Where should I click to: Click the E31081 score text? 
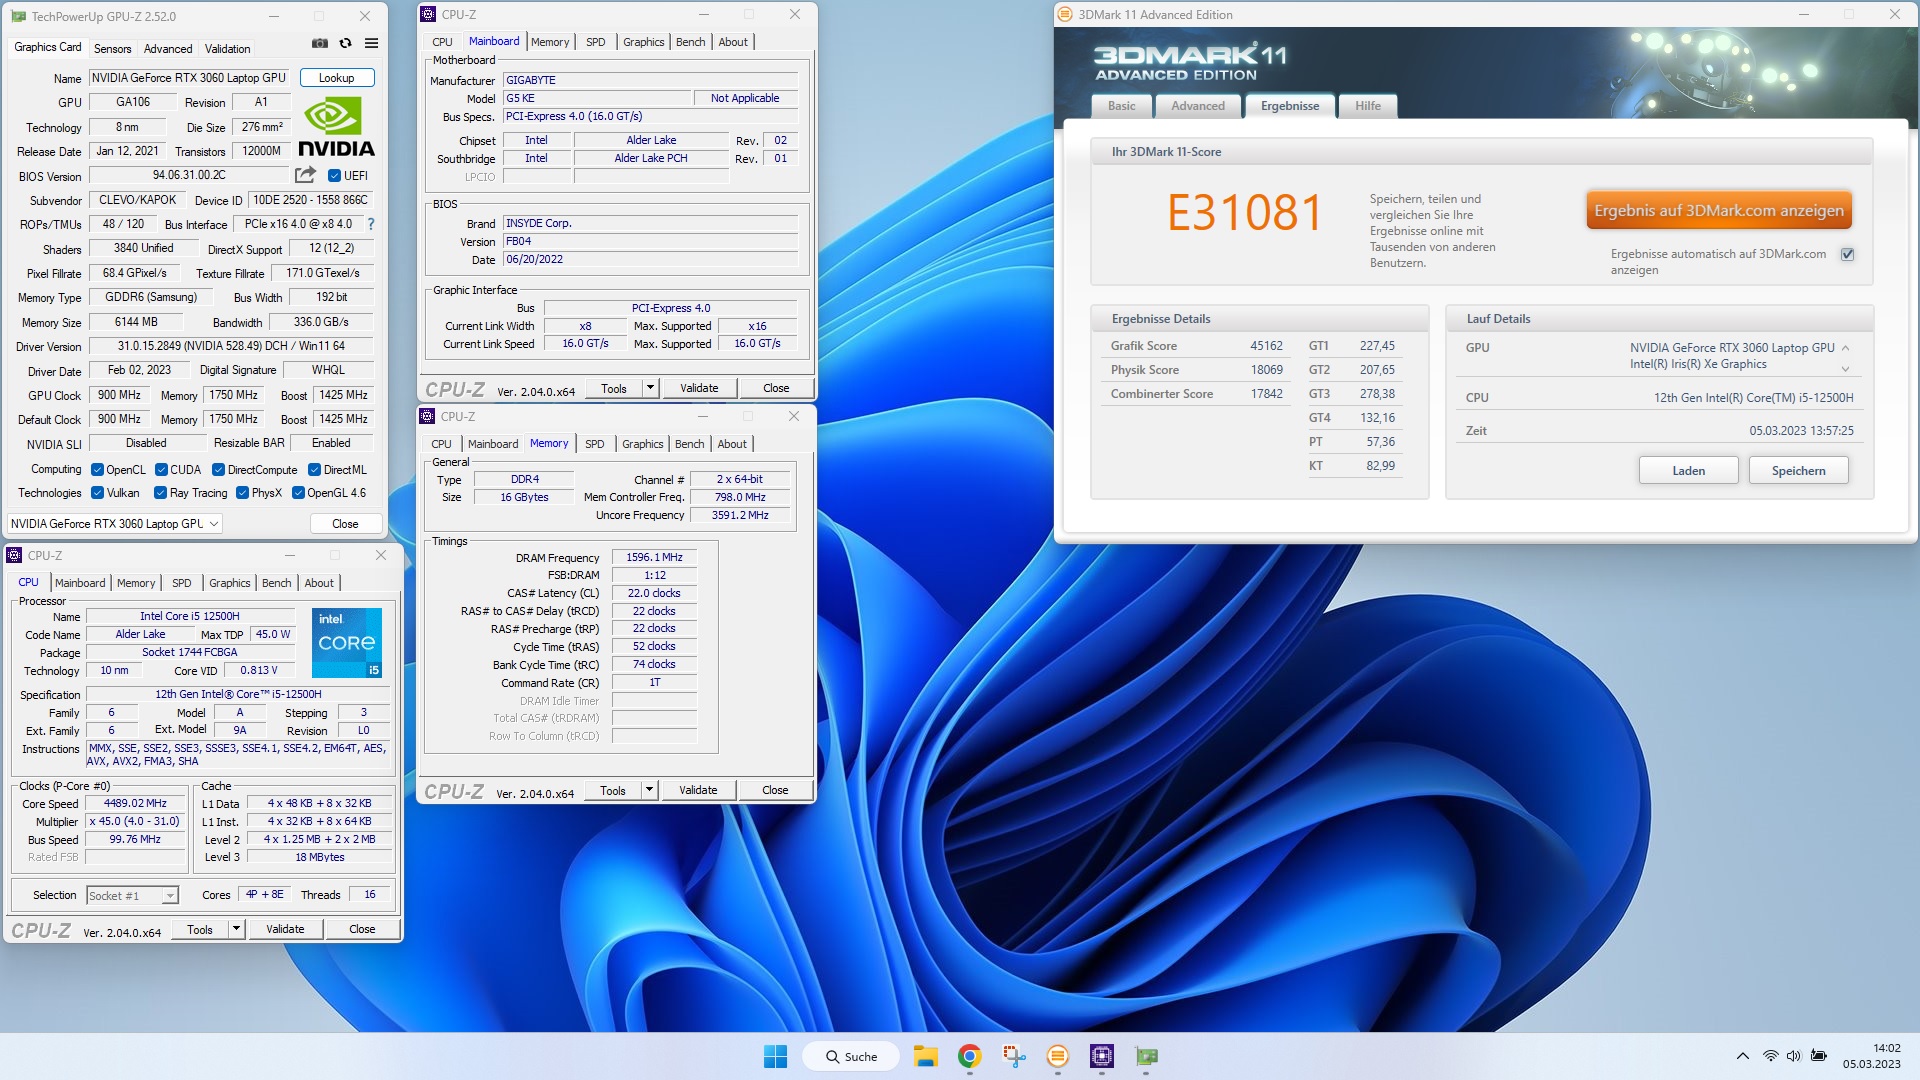tap(1245, 213)
